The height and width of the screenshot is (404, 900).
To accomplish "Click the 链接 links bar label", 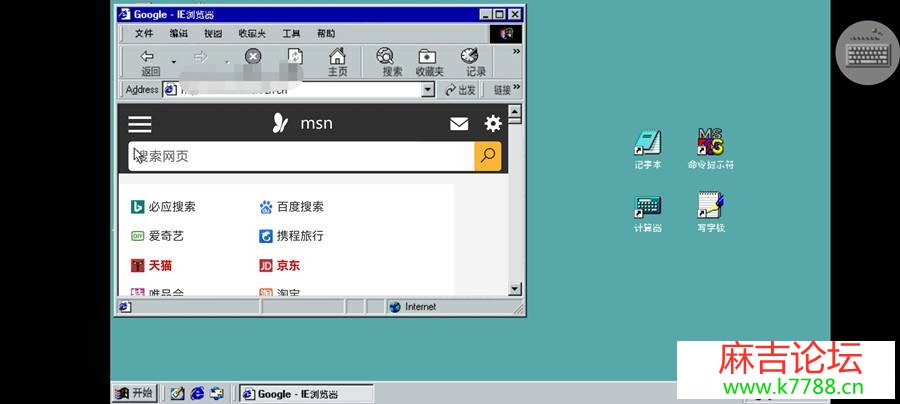I will click(502, 90).
